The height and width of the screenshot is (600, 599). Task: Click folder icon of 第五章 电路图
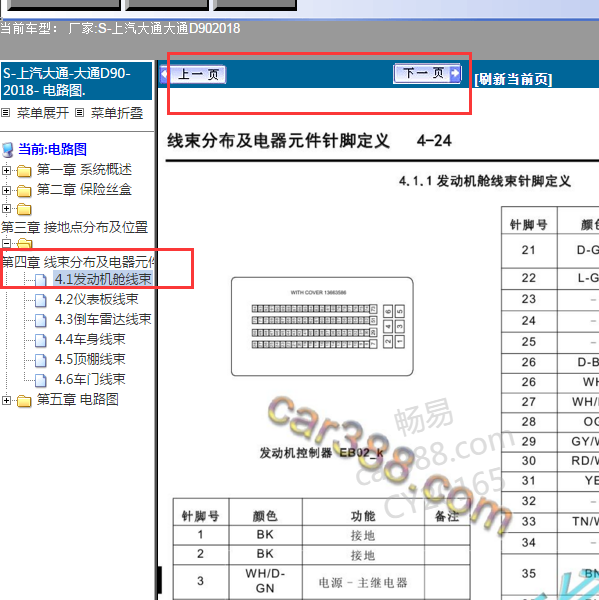click(x=24, y=401)
